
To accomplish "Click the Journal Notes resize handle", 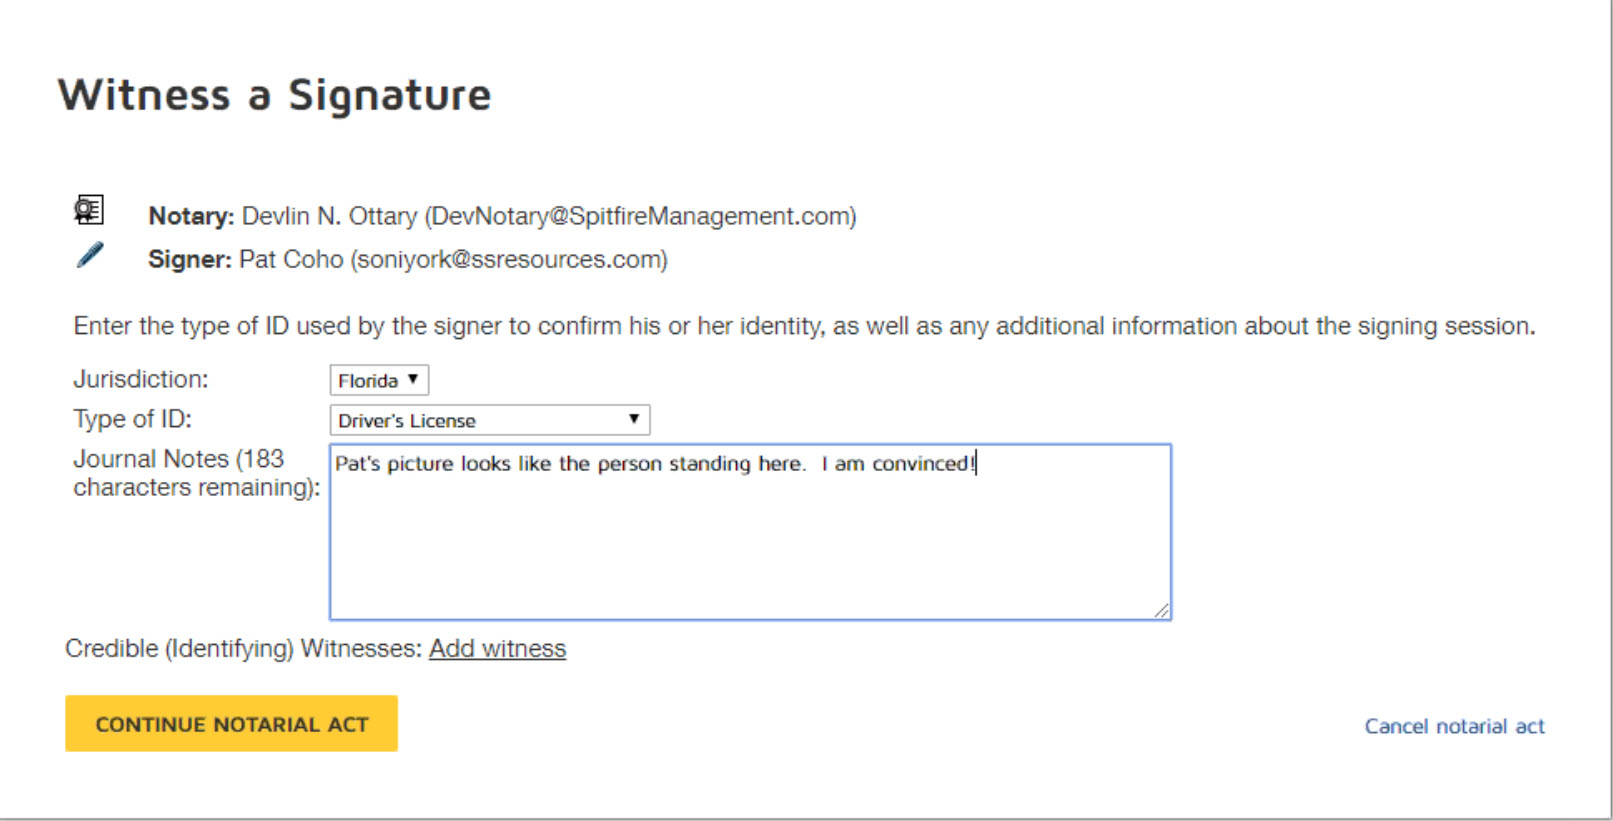I will tap(1161, 610).
